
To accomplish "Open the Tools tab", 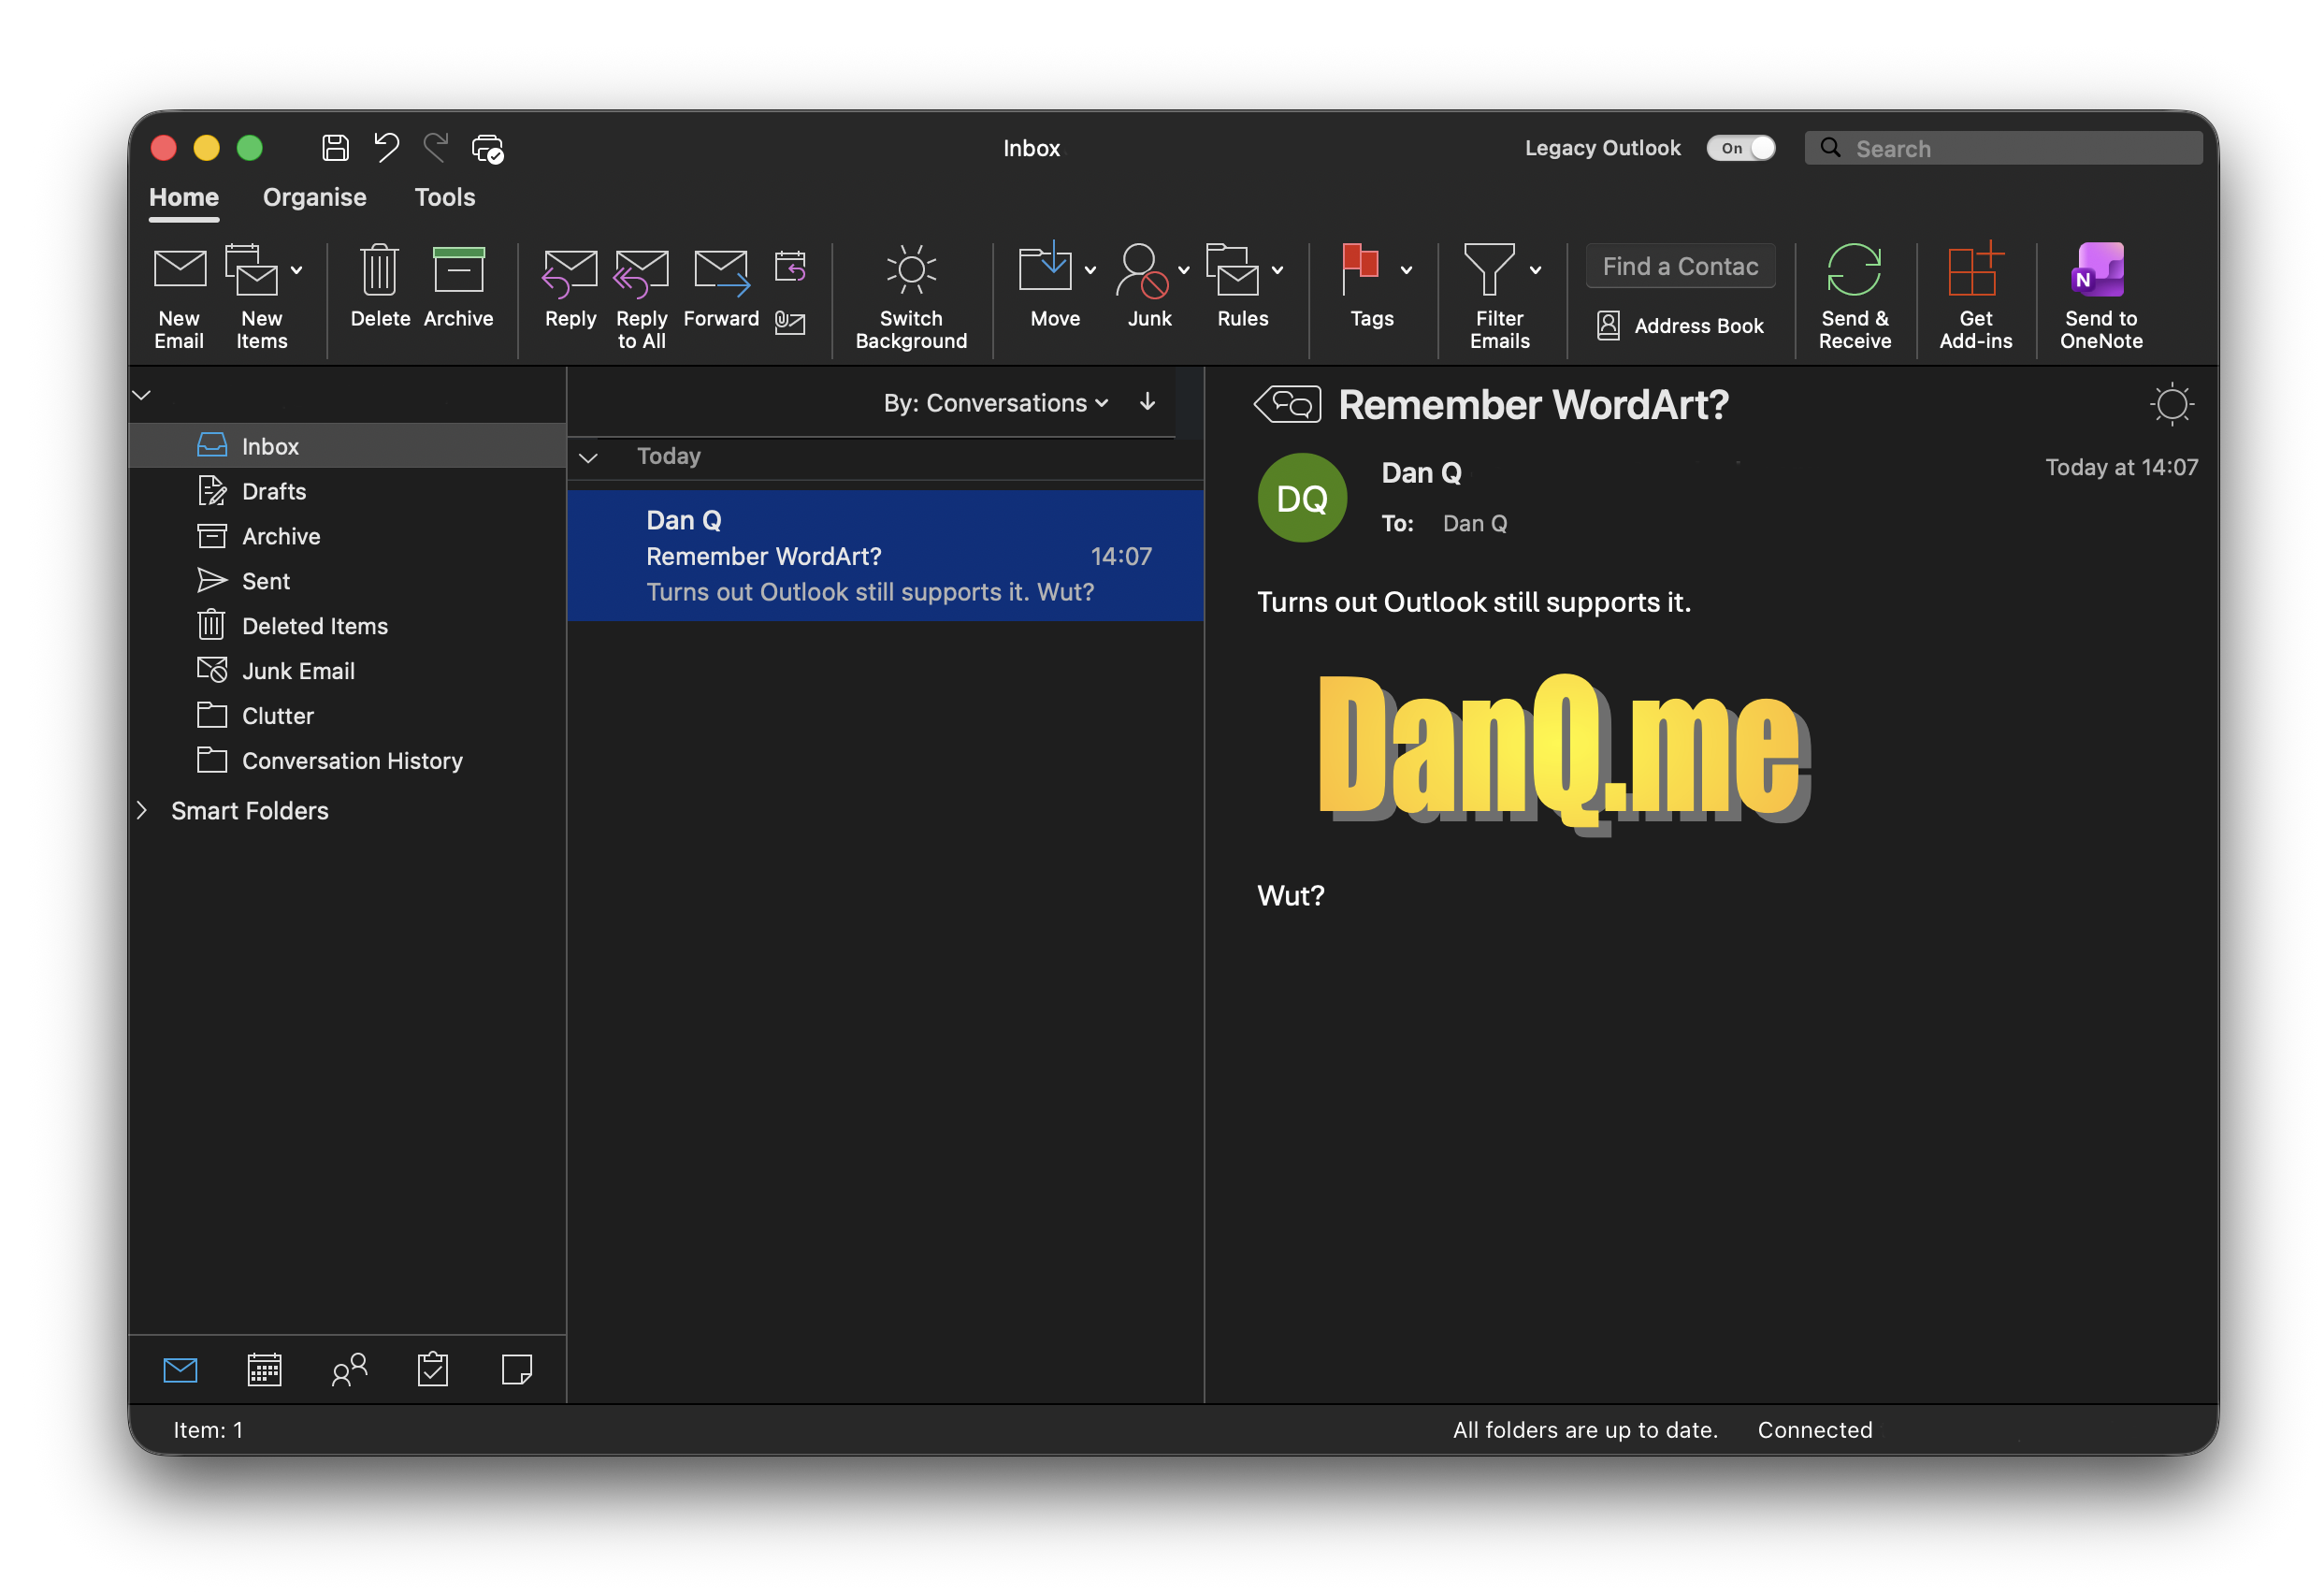I will click(x=445, y=197).
